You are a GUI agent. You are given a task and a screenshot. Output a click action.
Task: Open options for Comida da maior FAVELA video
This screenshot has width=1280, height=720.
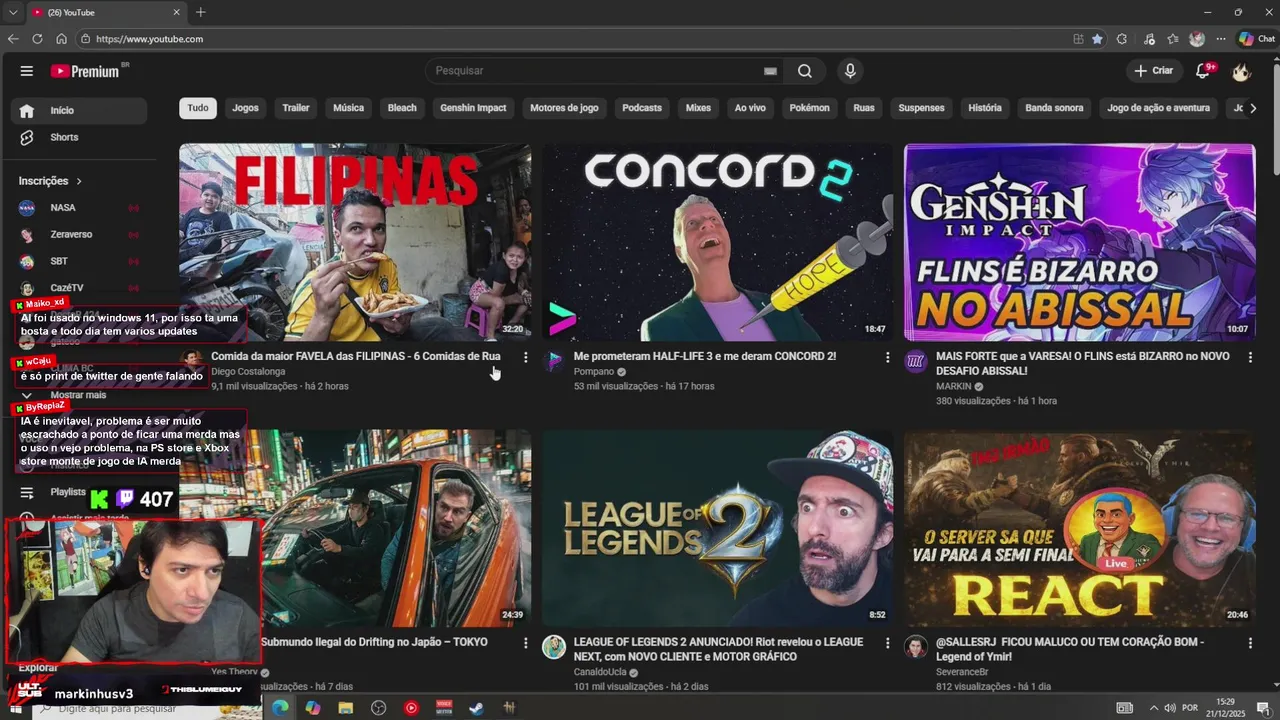click(x=525, y=357)
